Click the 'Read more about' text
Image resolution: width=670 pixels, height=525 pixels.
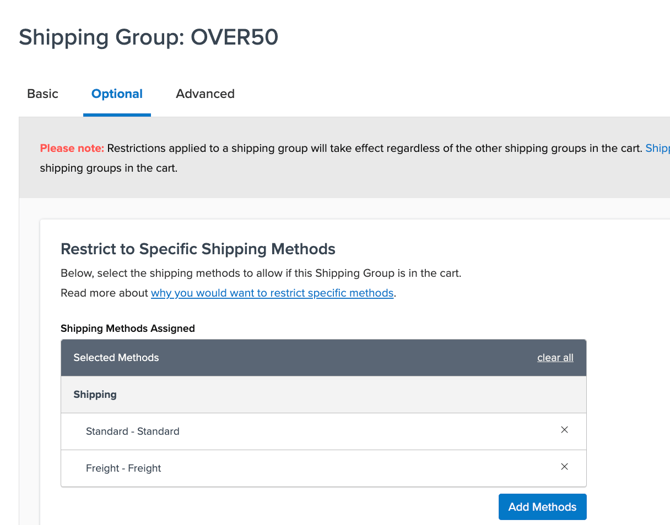105,293
